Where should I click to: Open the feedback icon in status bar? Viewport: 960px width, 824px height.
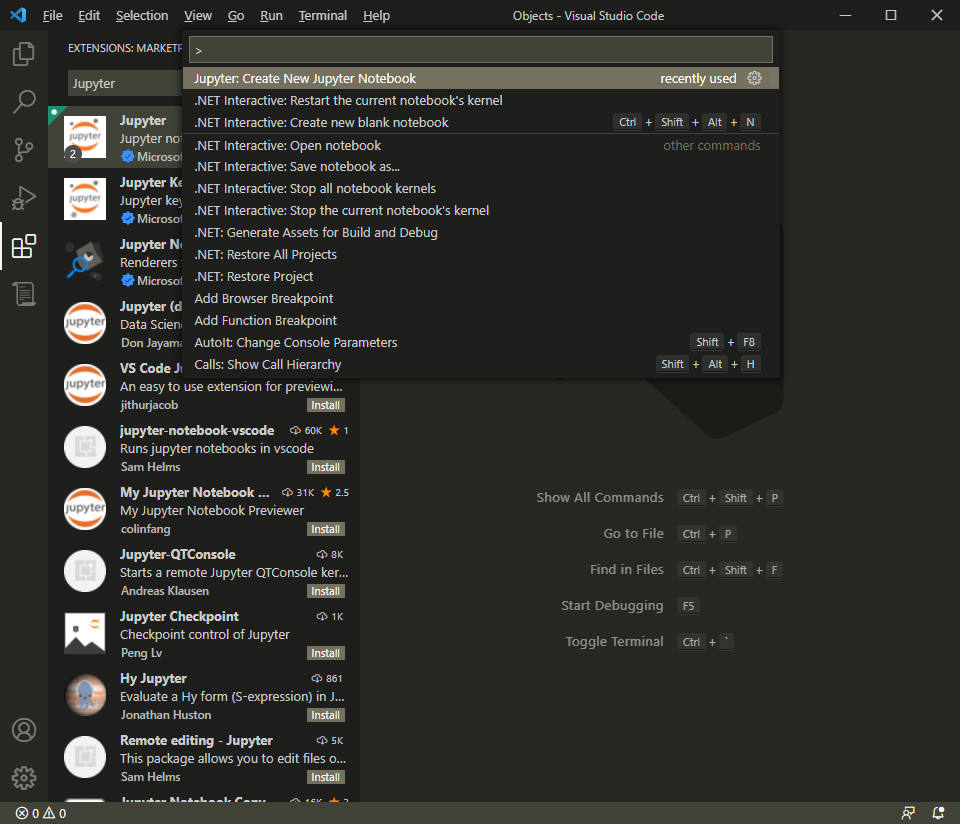(908, 813)
